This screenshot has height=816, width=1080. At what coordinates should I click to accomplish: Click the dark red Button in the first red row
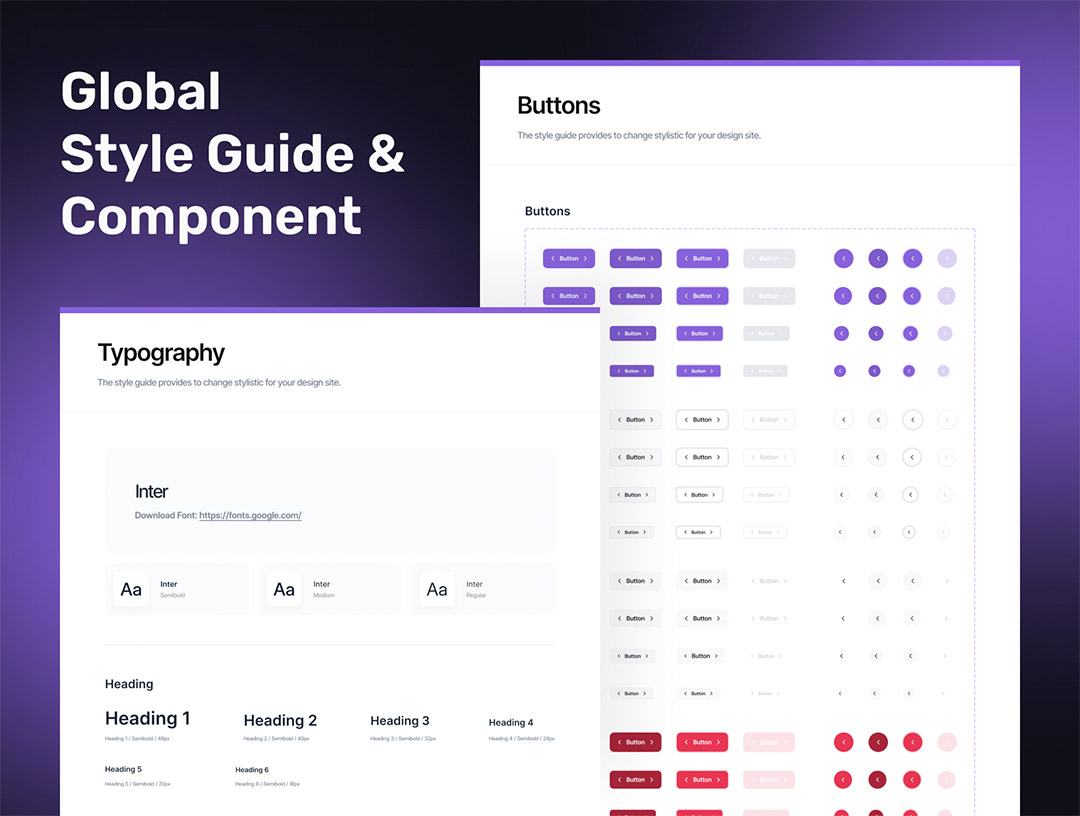point(635,742)
